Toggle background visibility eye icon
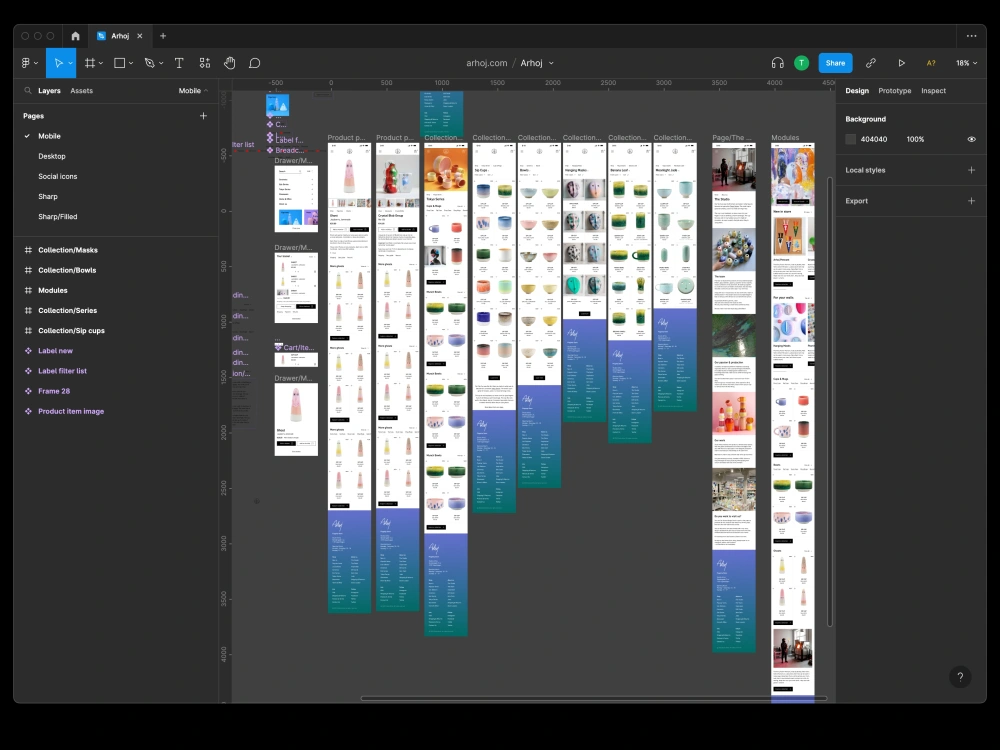This screenshot has height=750, width=1000. click(971, 139)
